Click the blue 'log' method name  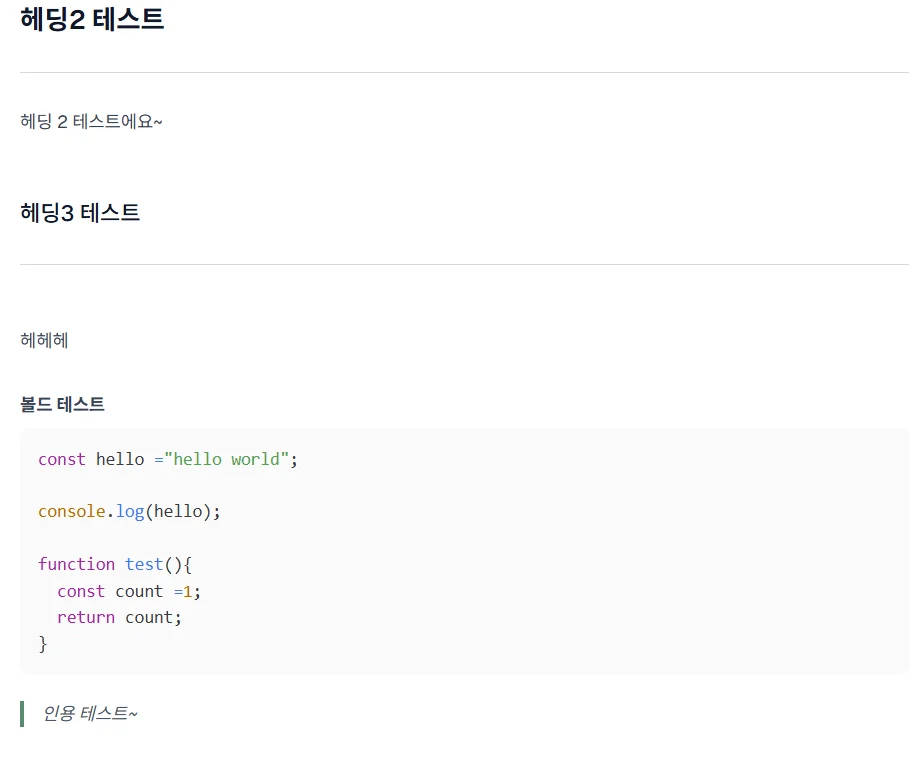coord(130,511)
